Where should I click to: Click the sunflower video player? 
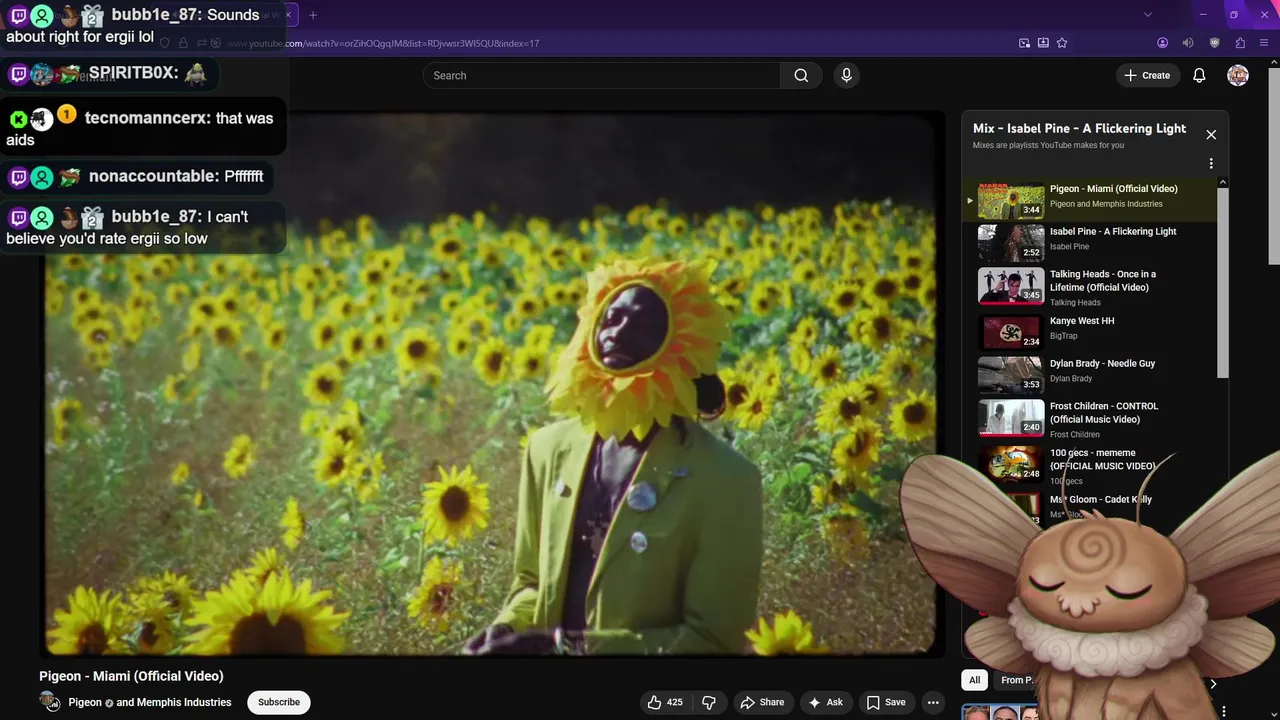click(491, 383)
